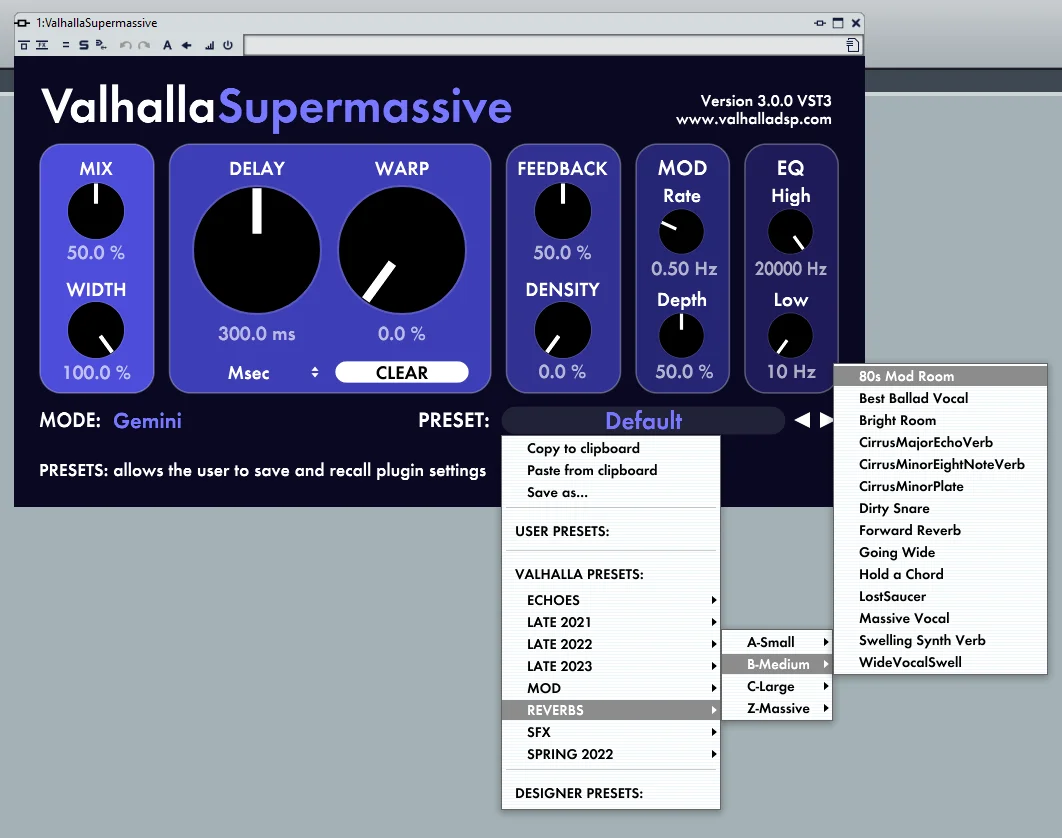Choose Copy to clipboard from preset menu
The height and width of the screenshot is (838, 1062).
[x=610, y=448]
